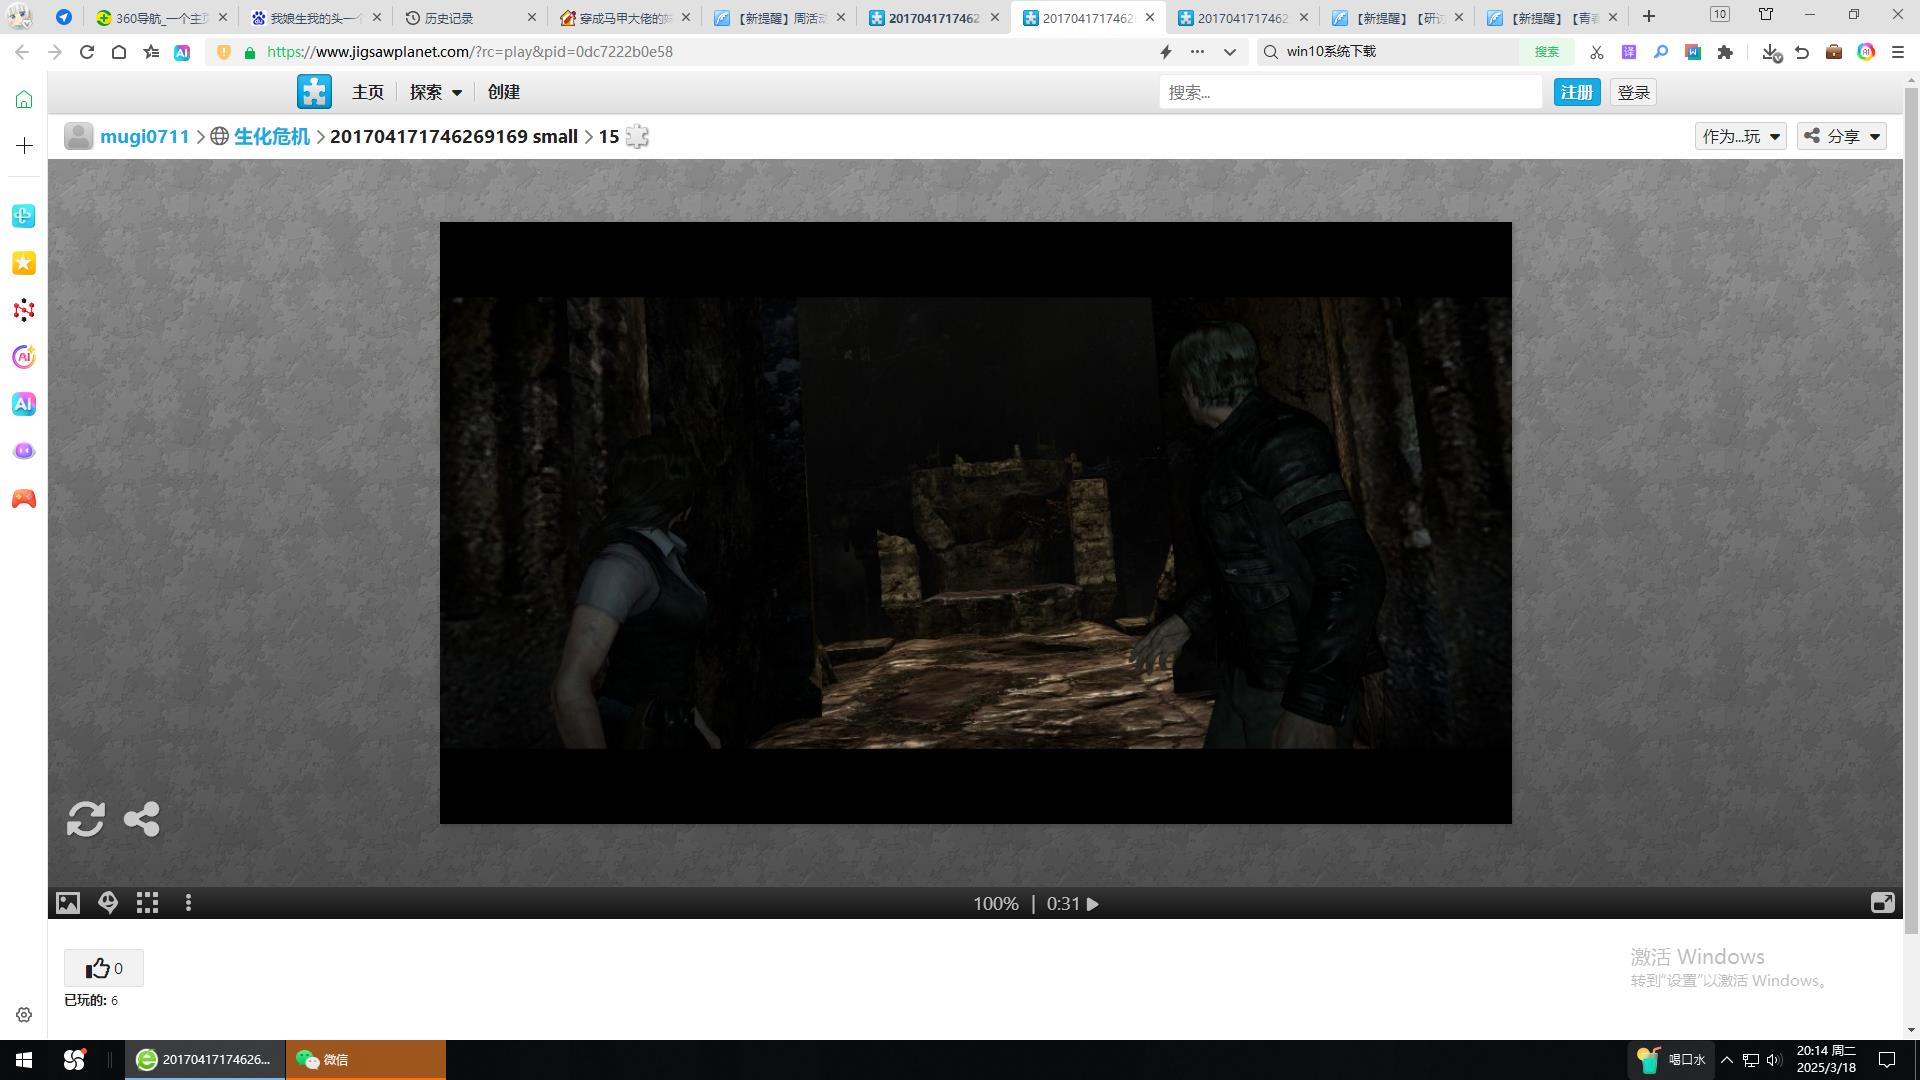Open the extensions puzzle-piece icon
This screenshot has width=1920, height=1080.
point(1725,52)
